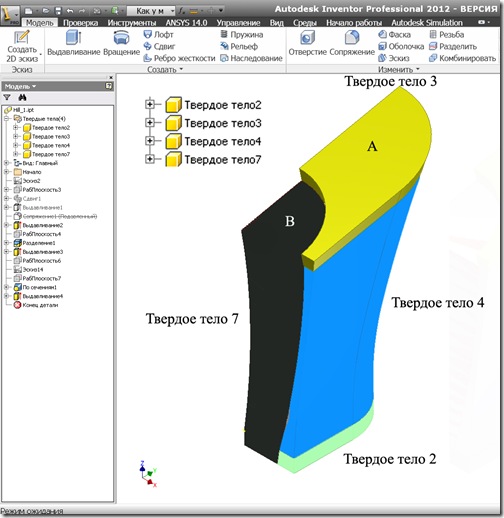The height and width of the screenshot is (518, 504).
Task: Expand the Создать panel dropdown
Action: pos(165,69)
